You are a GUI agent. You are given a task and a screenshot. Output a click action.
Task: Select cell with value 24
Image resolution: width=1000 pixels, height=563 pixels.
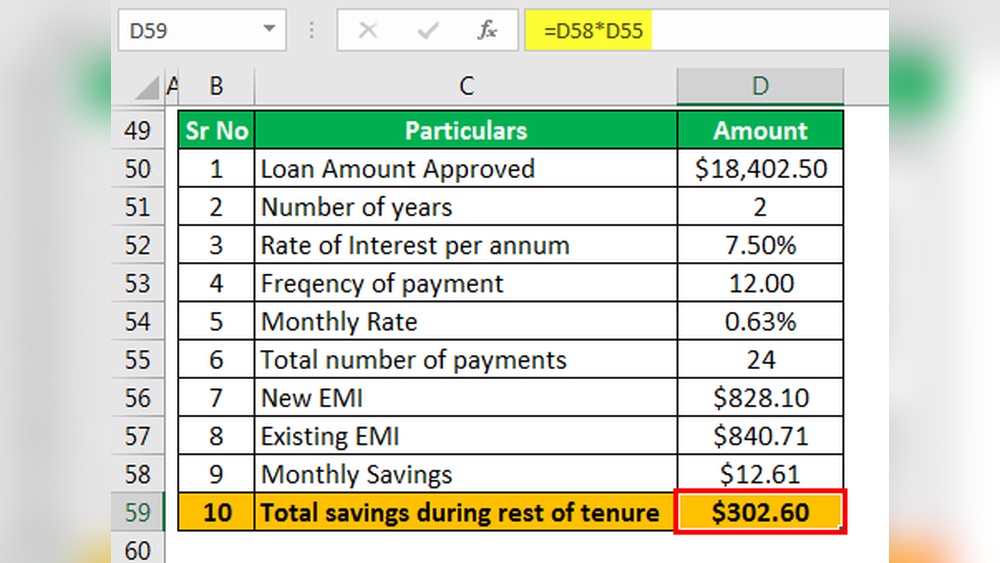tap(760, 360)
